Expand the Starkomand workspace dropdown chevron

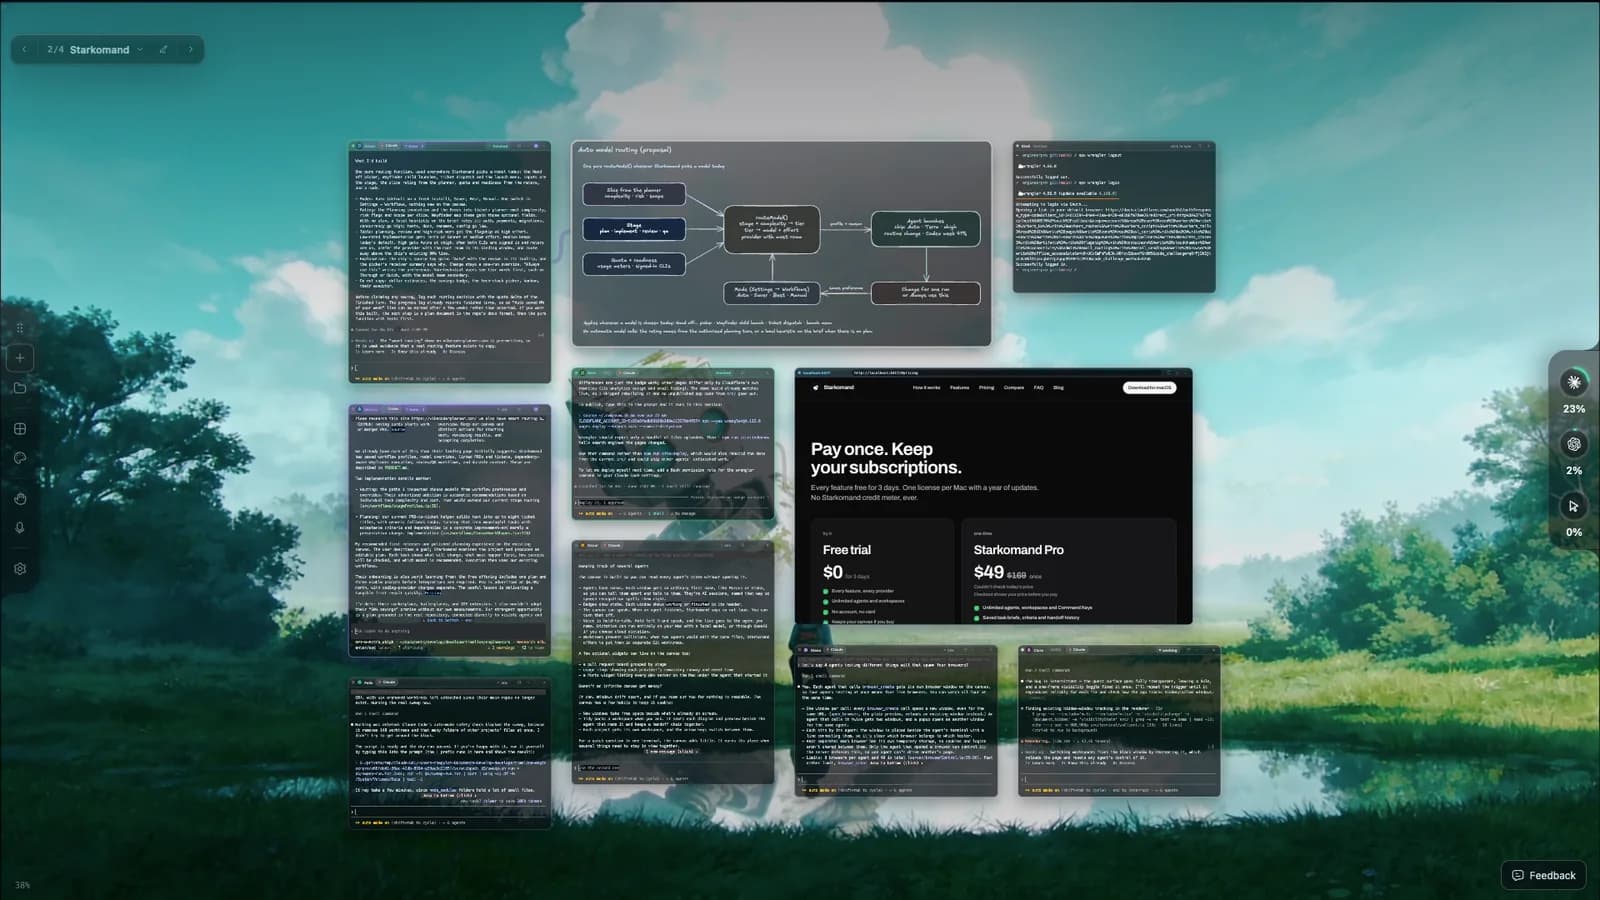[x=140, y=49]
